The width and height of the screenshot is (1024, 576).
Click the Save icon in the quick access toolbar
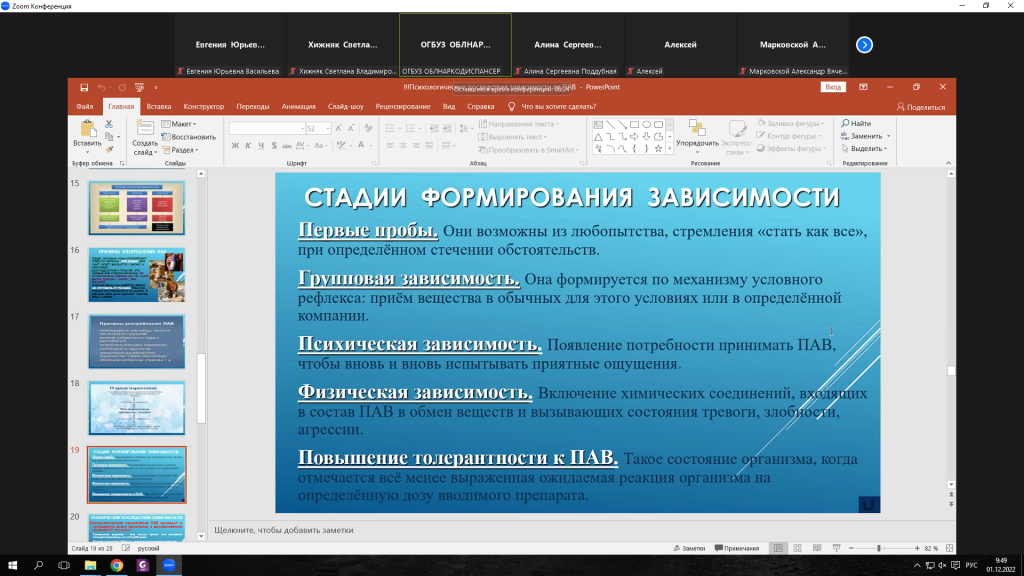coord(84,88)
